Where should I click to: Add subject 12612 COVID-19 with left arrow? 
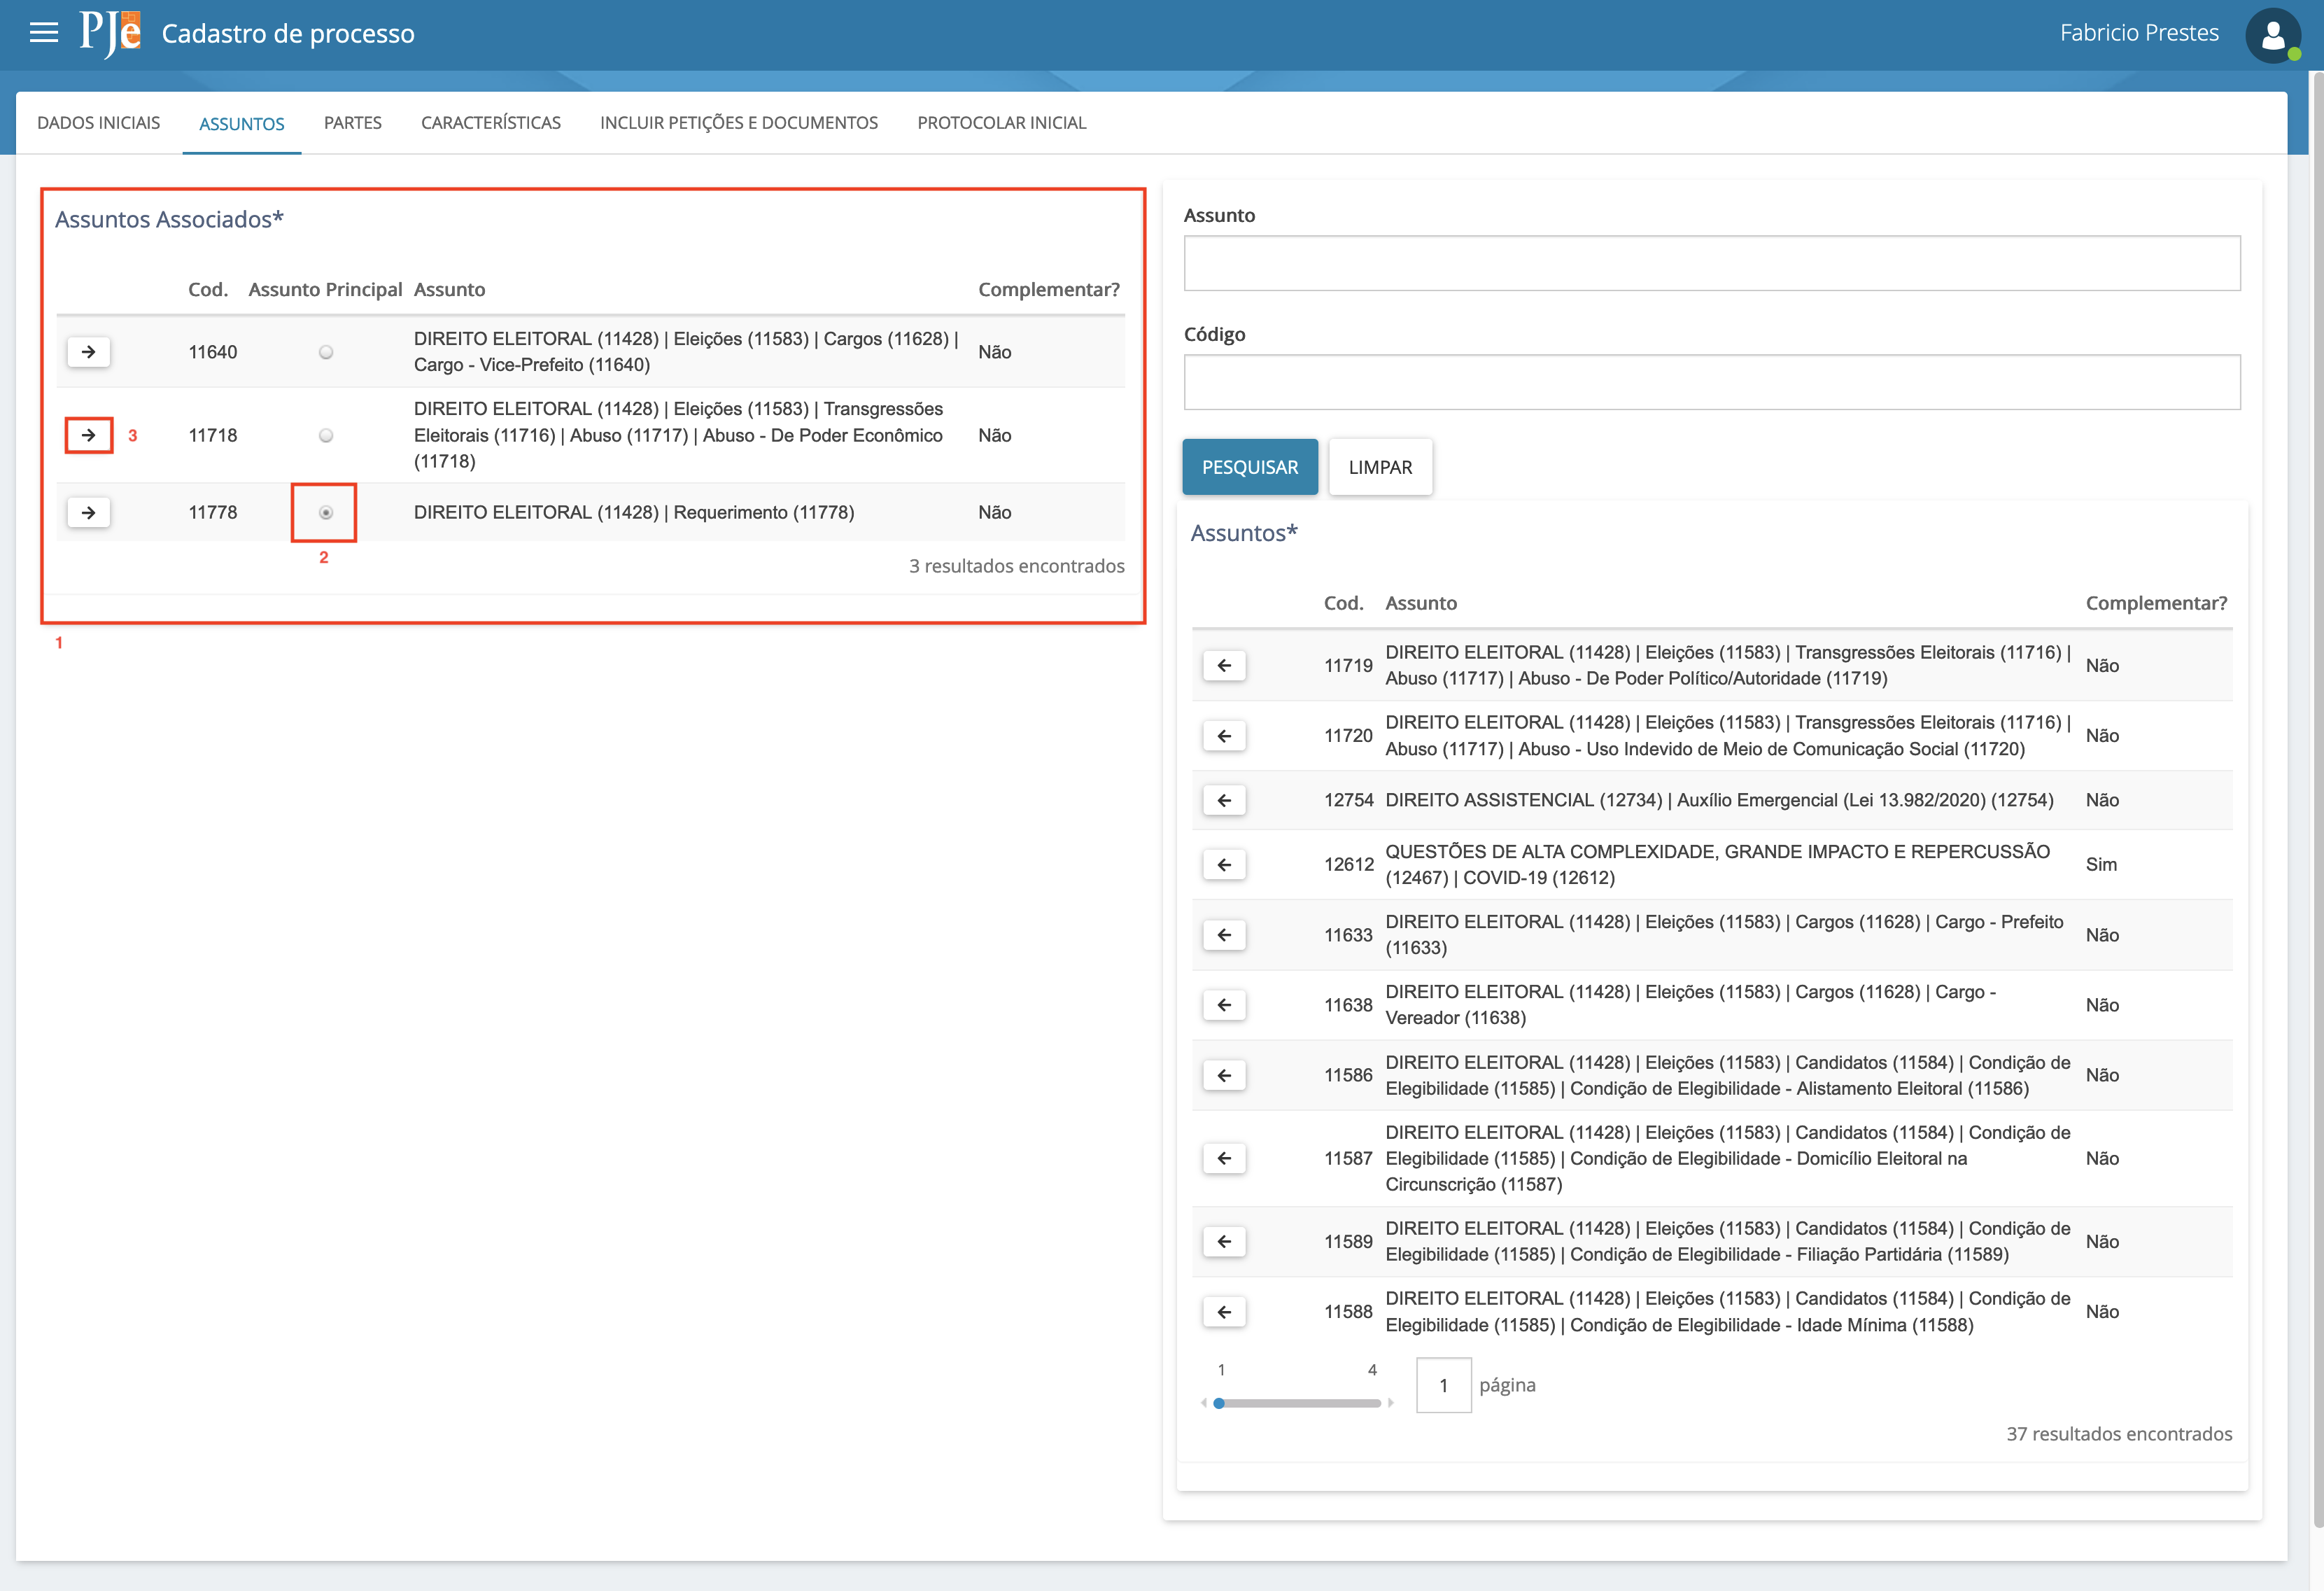[x=1224, y=864]
